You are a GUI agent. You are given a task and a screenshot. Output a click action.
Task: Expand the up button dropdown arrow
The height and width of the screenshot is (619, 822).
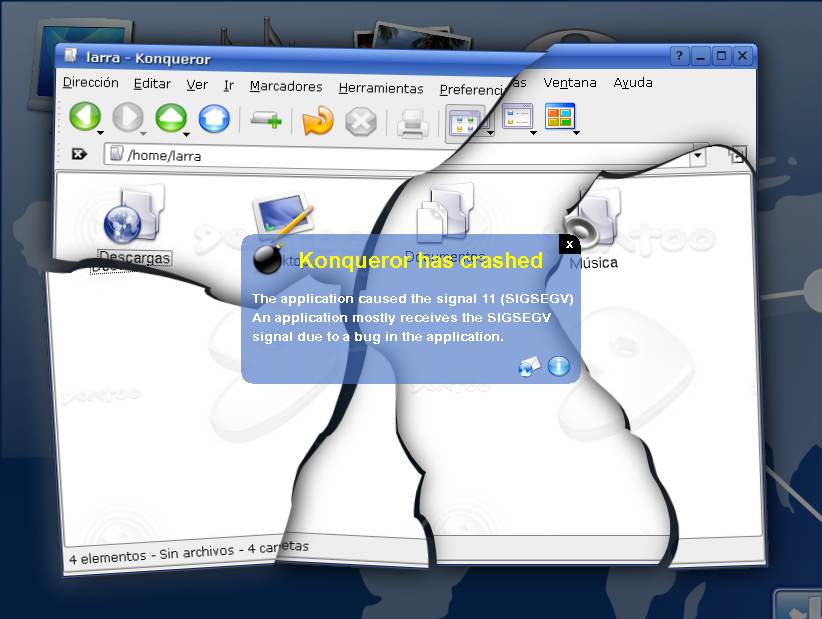click(x=186, y=135)
